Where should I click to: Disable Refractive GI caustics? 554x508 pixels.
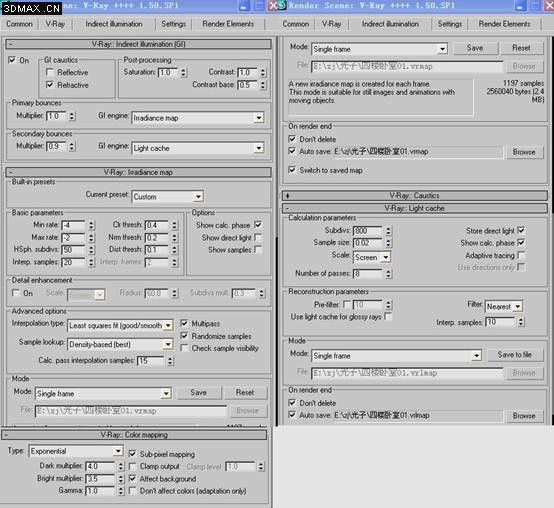[x=50, y=84]
